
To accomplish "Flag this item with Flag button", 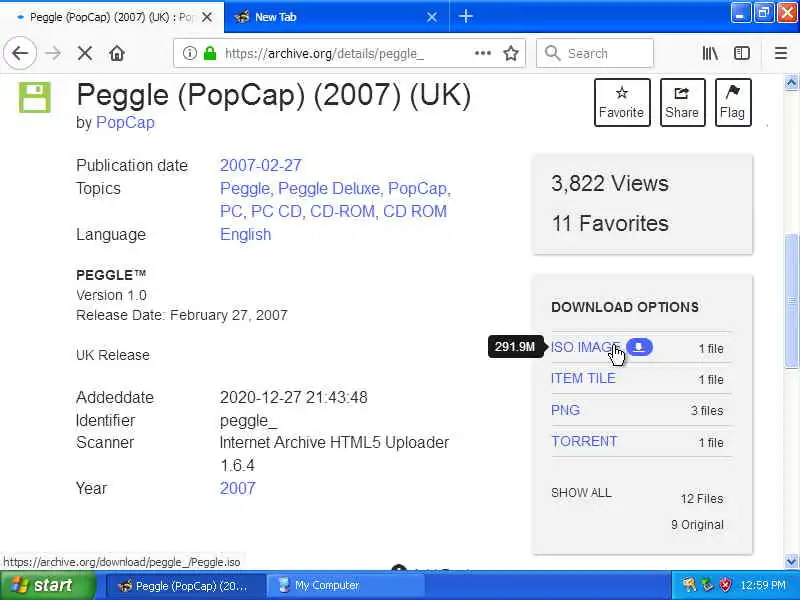I will tap(733, 103).
